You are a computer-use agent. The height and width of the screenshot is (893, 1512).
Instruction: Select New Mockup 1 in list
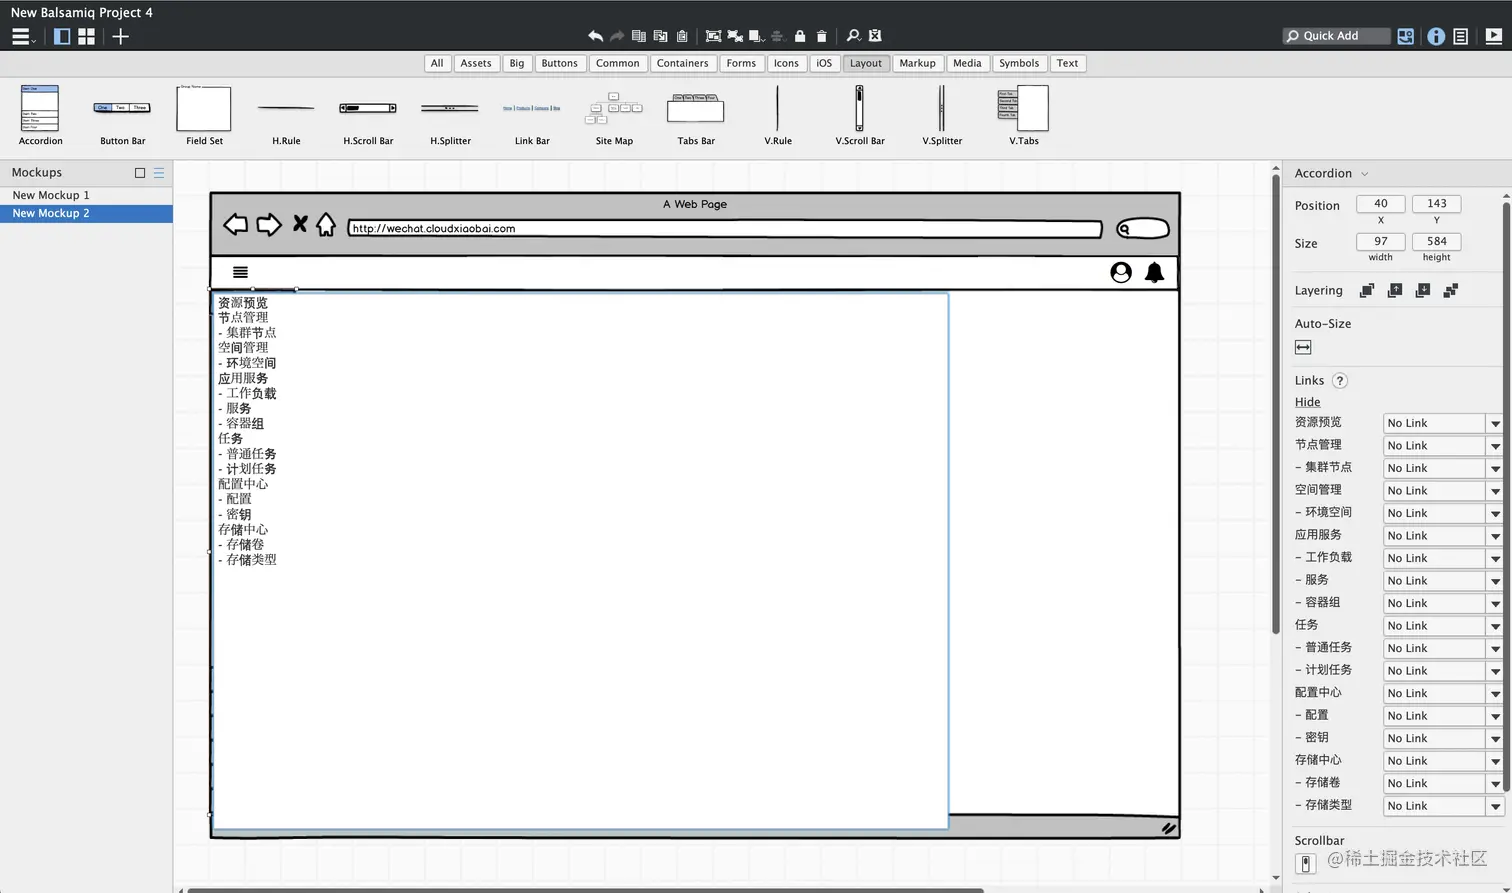[86, 195]
